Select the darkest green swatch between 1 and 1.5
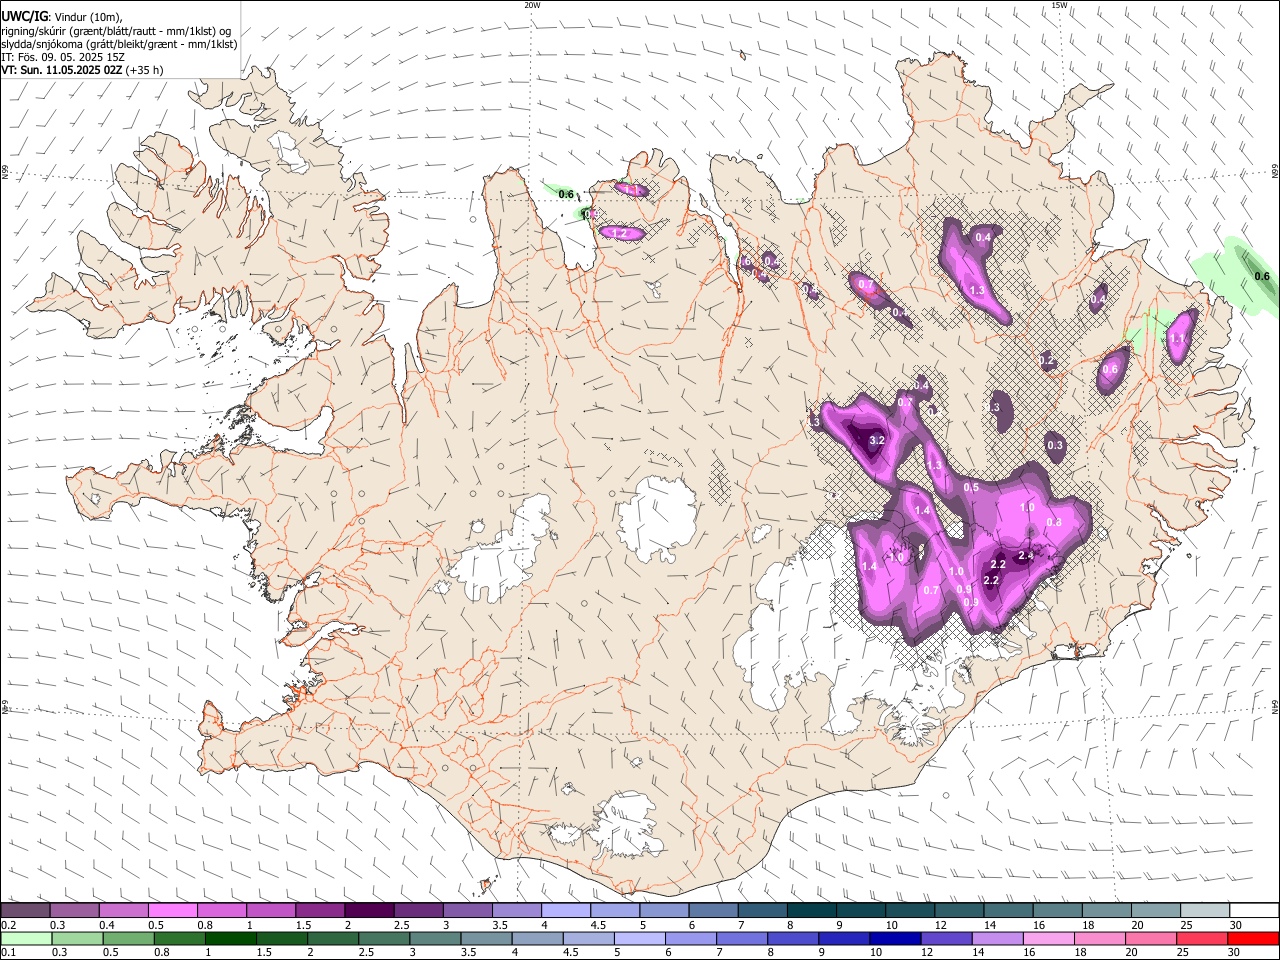This screenshot has height=960, width=1280. [230, 938]
